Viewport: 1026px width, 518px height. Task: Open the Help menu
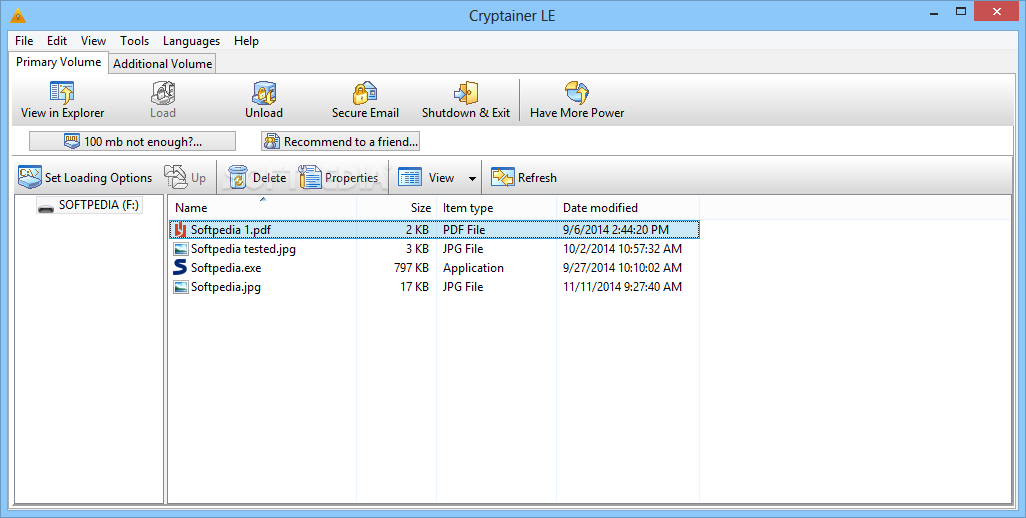246,41
